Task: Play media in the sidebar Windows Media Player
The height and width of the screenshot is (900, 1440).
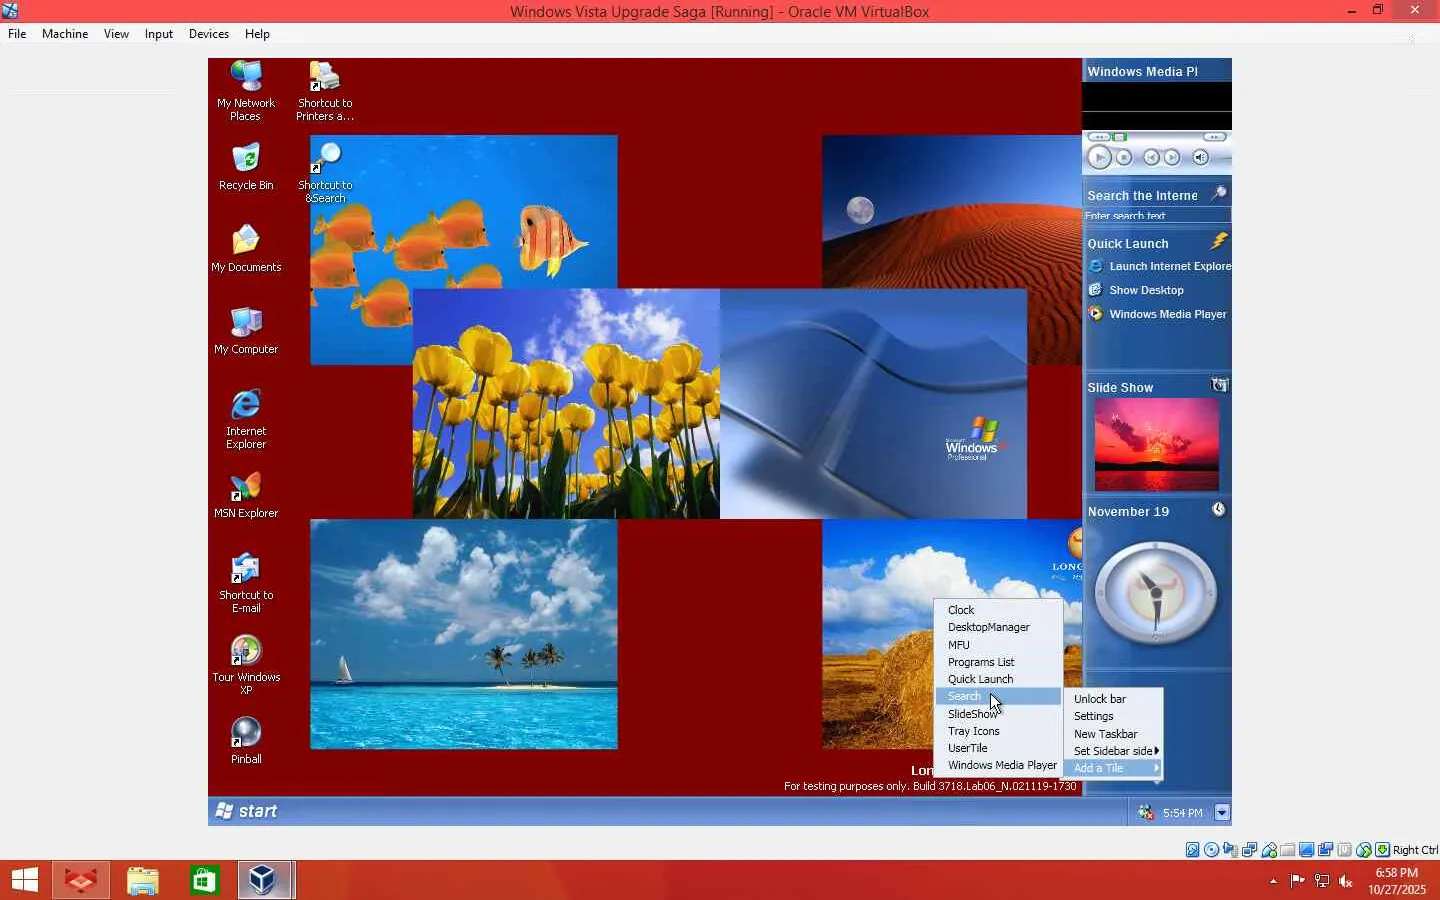Action: [1099, 157]
